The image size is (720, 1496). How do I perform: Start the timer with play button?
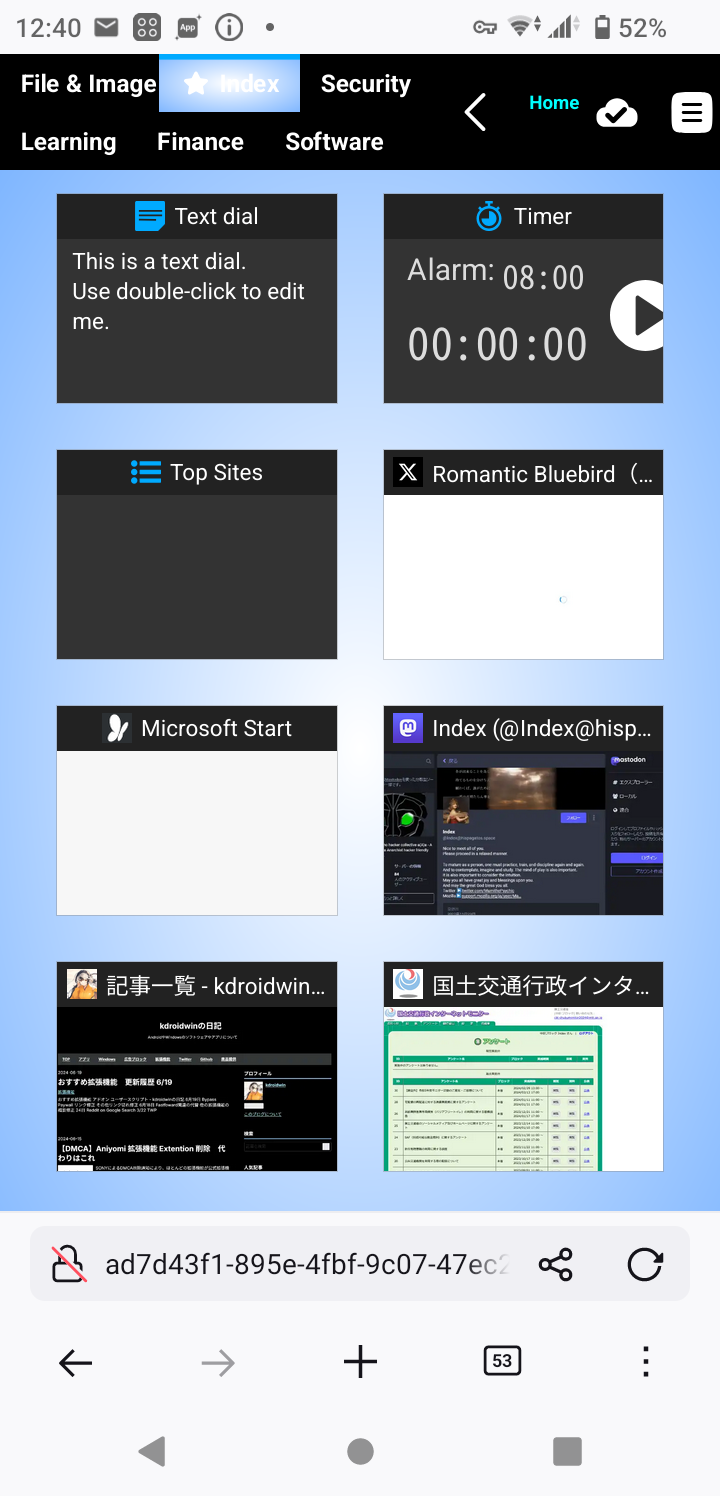tap(637, 315)
